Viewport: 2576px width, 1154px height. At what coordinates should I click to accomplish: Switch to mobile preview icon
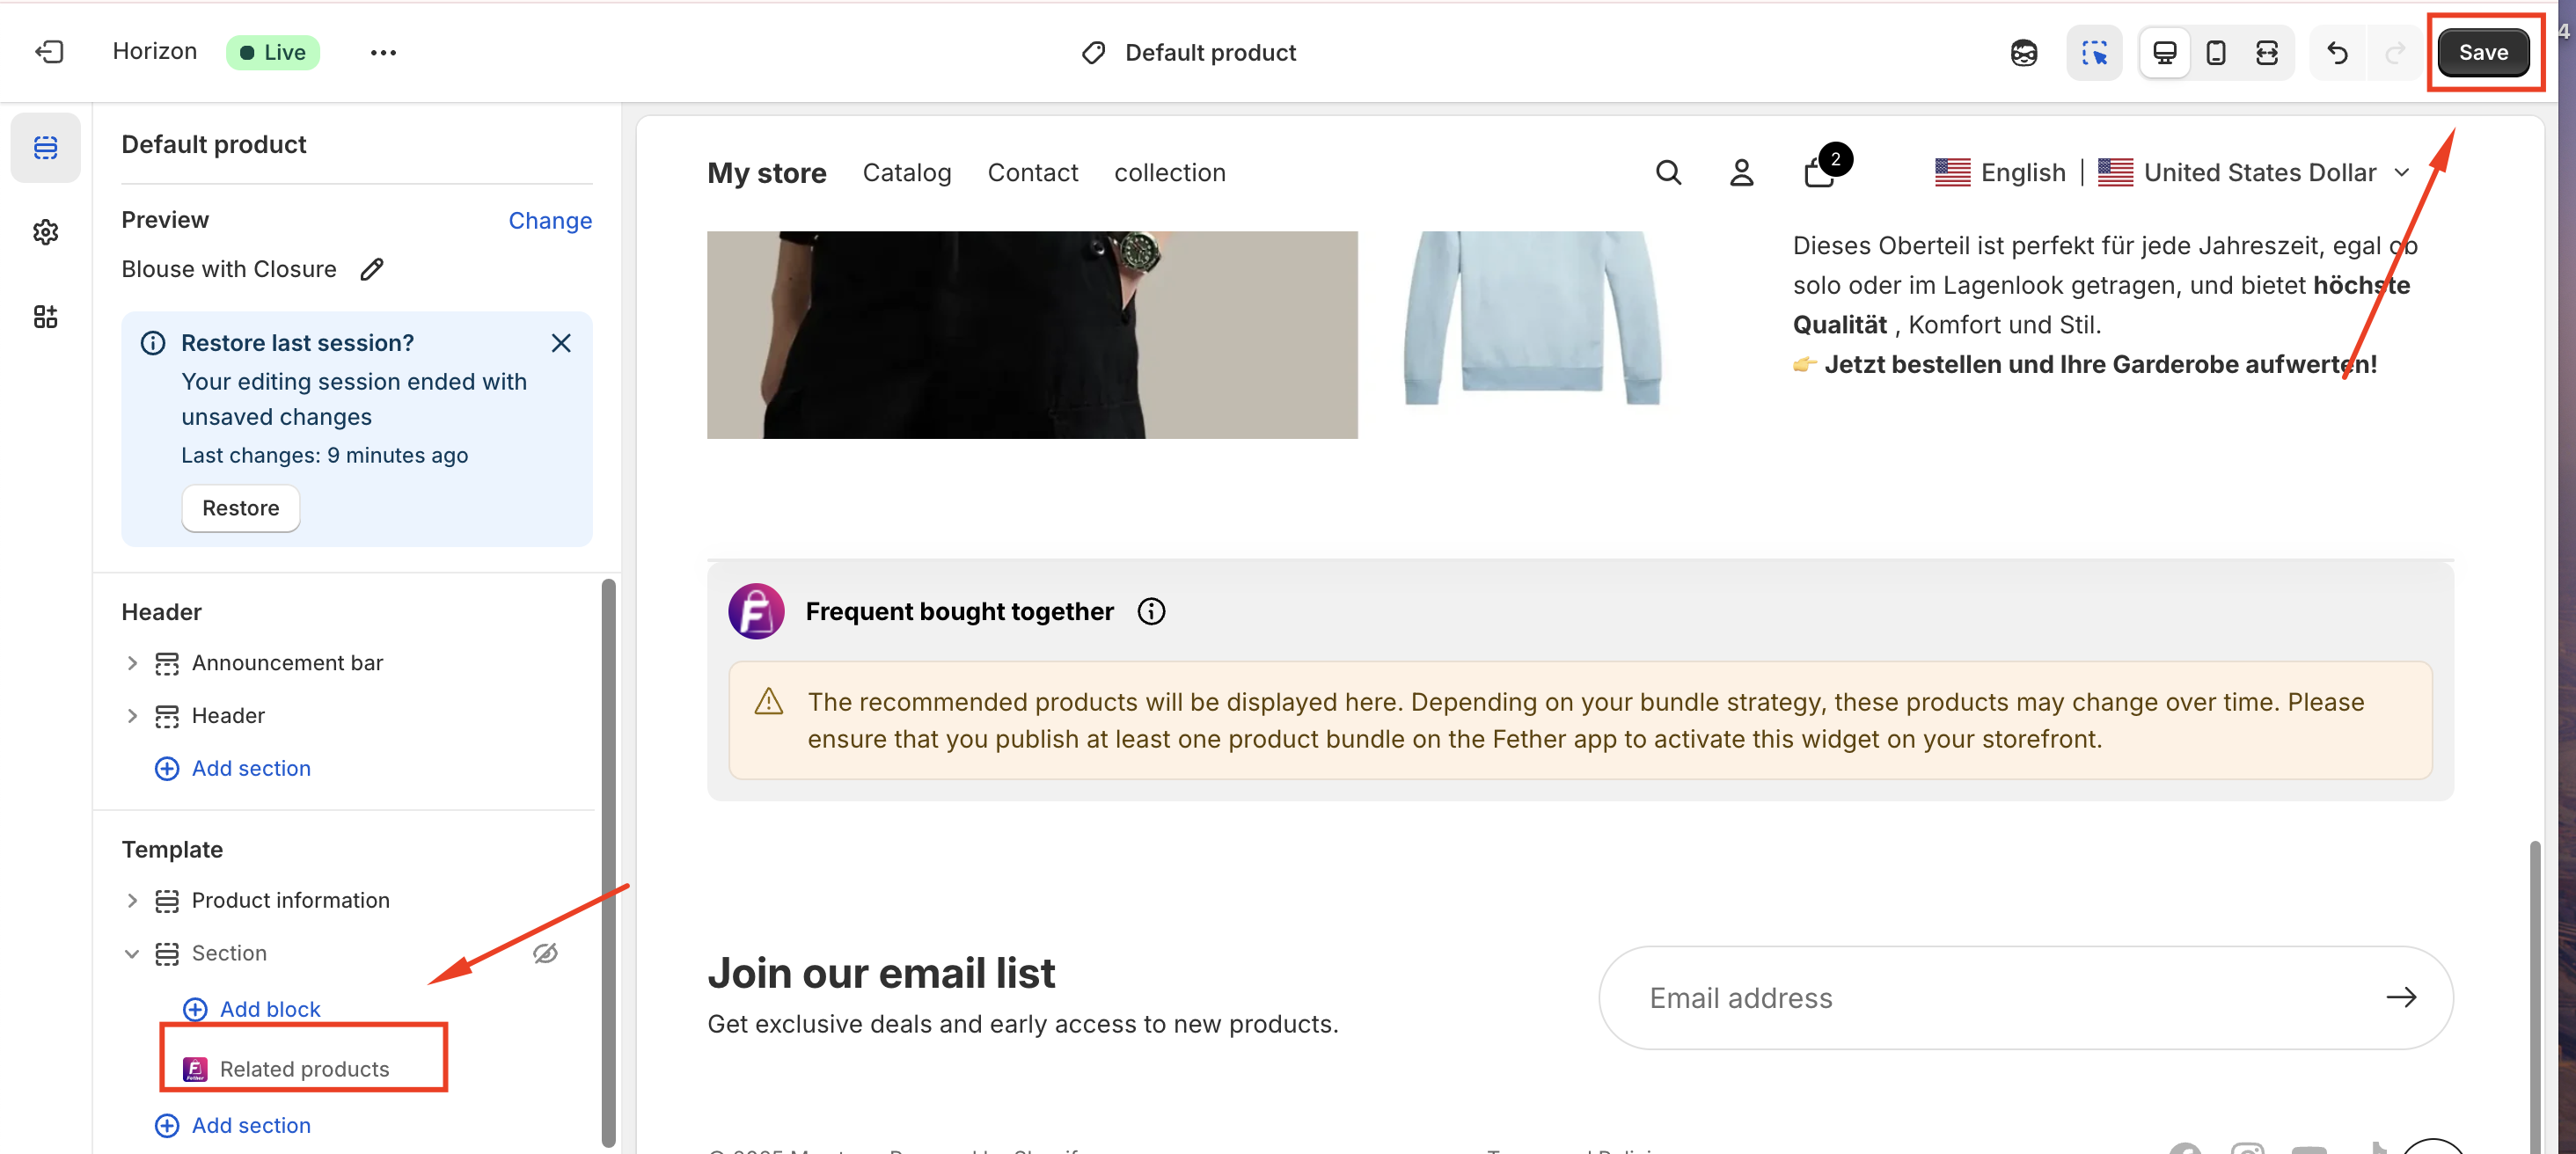(2215, 52)
